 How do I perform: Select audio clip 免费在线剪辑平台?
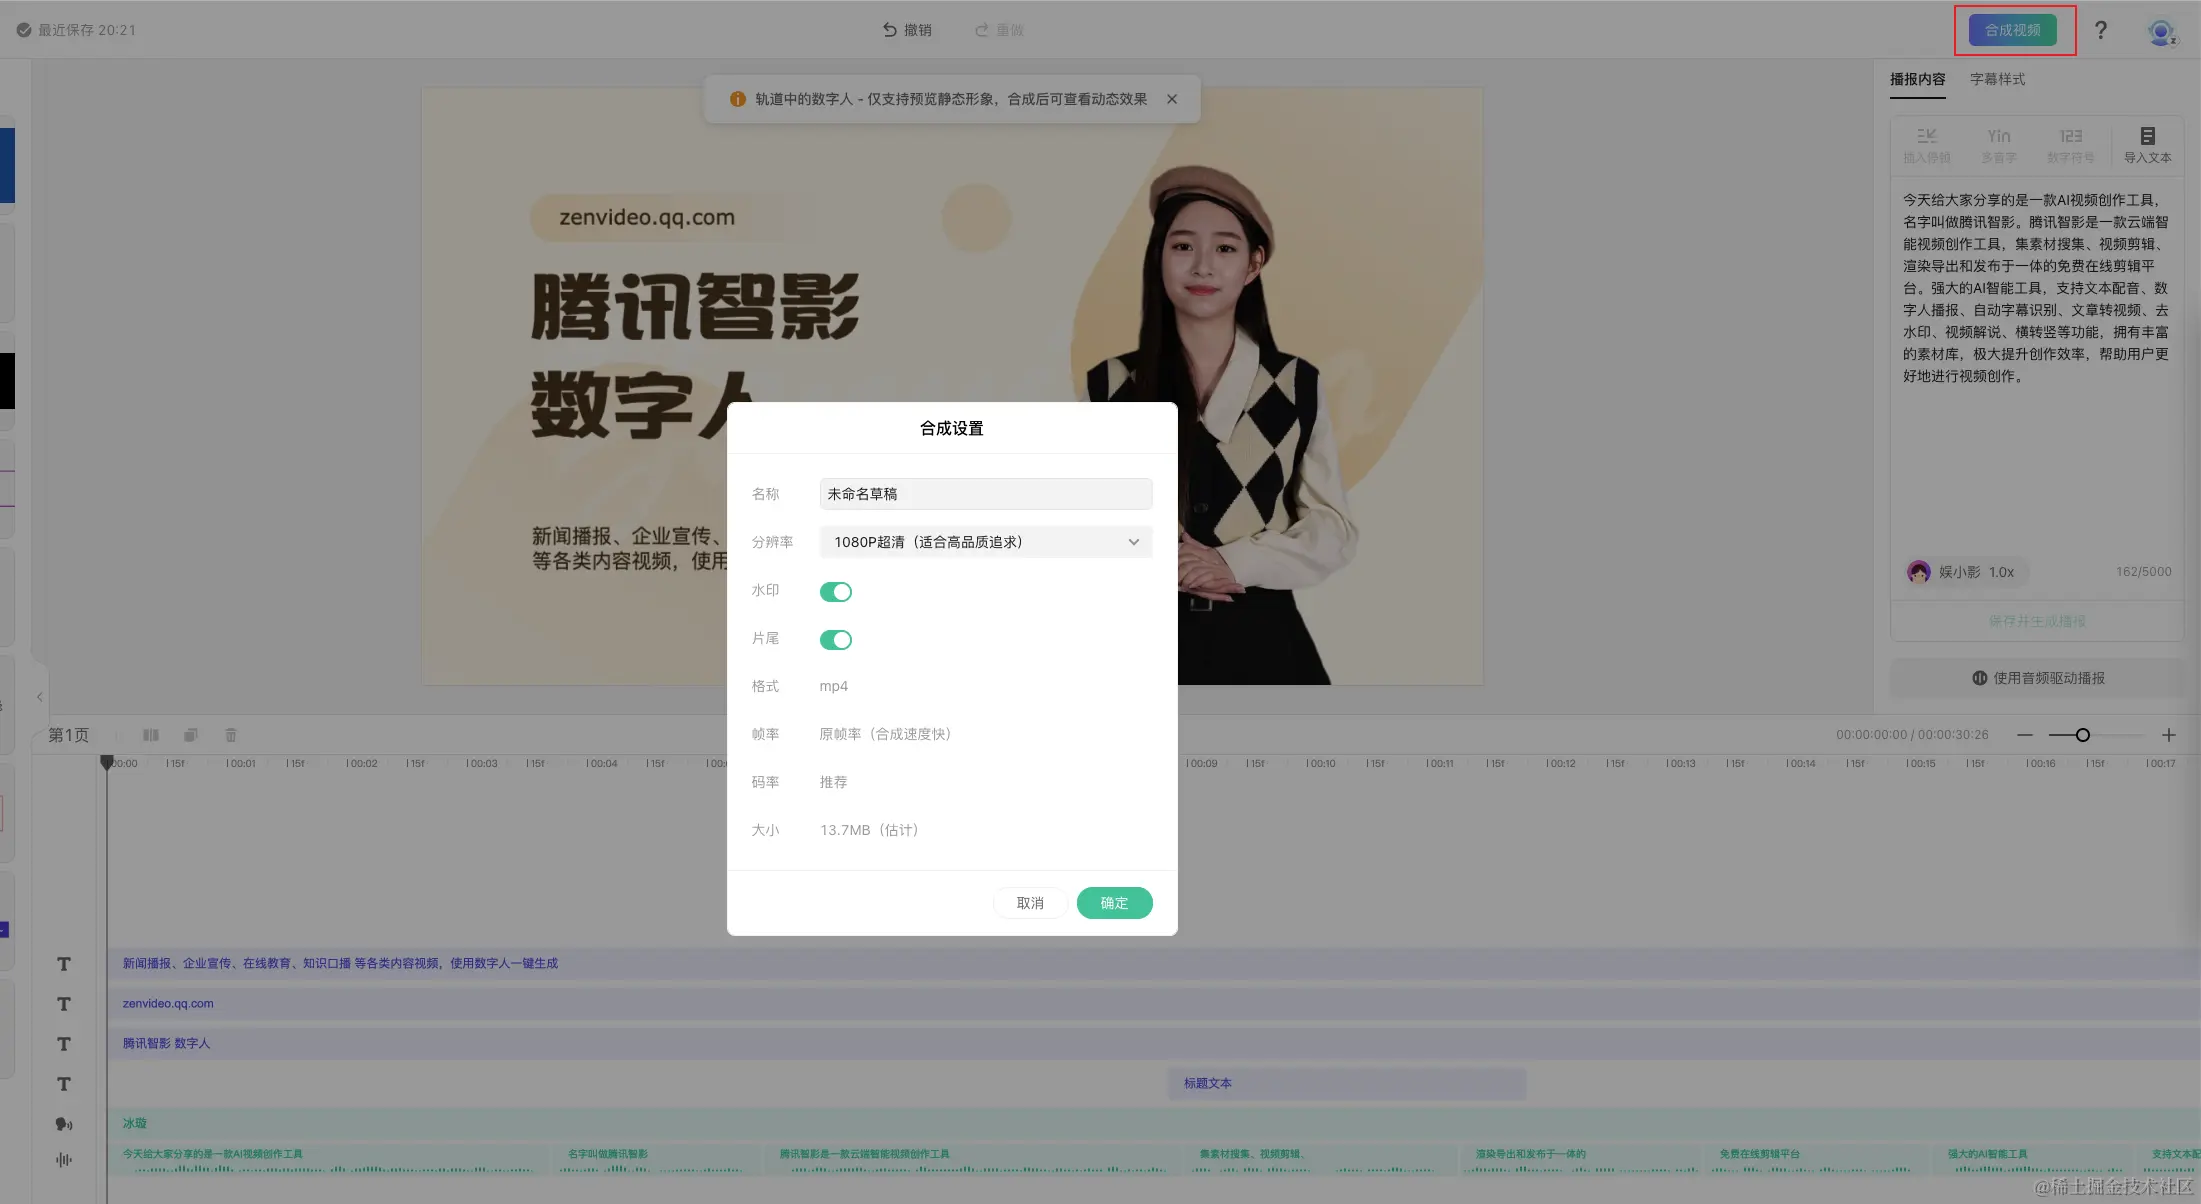(x=1816, y=1160)
